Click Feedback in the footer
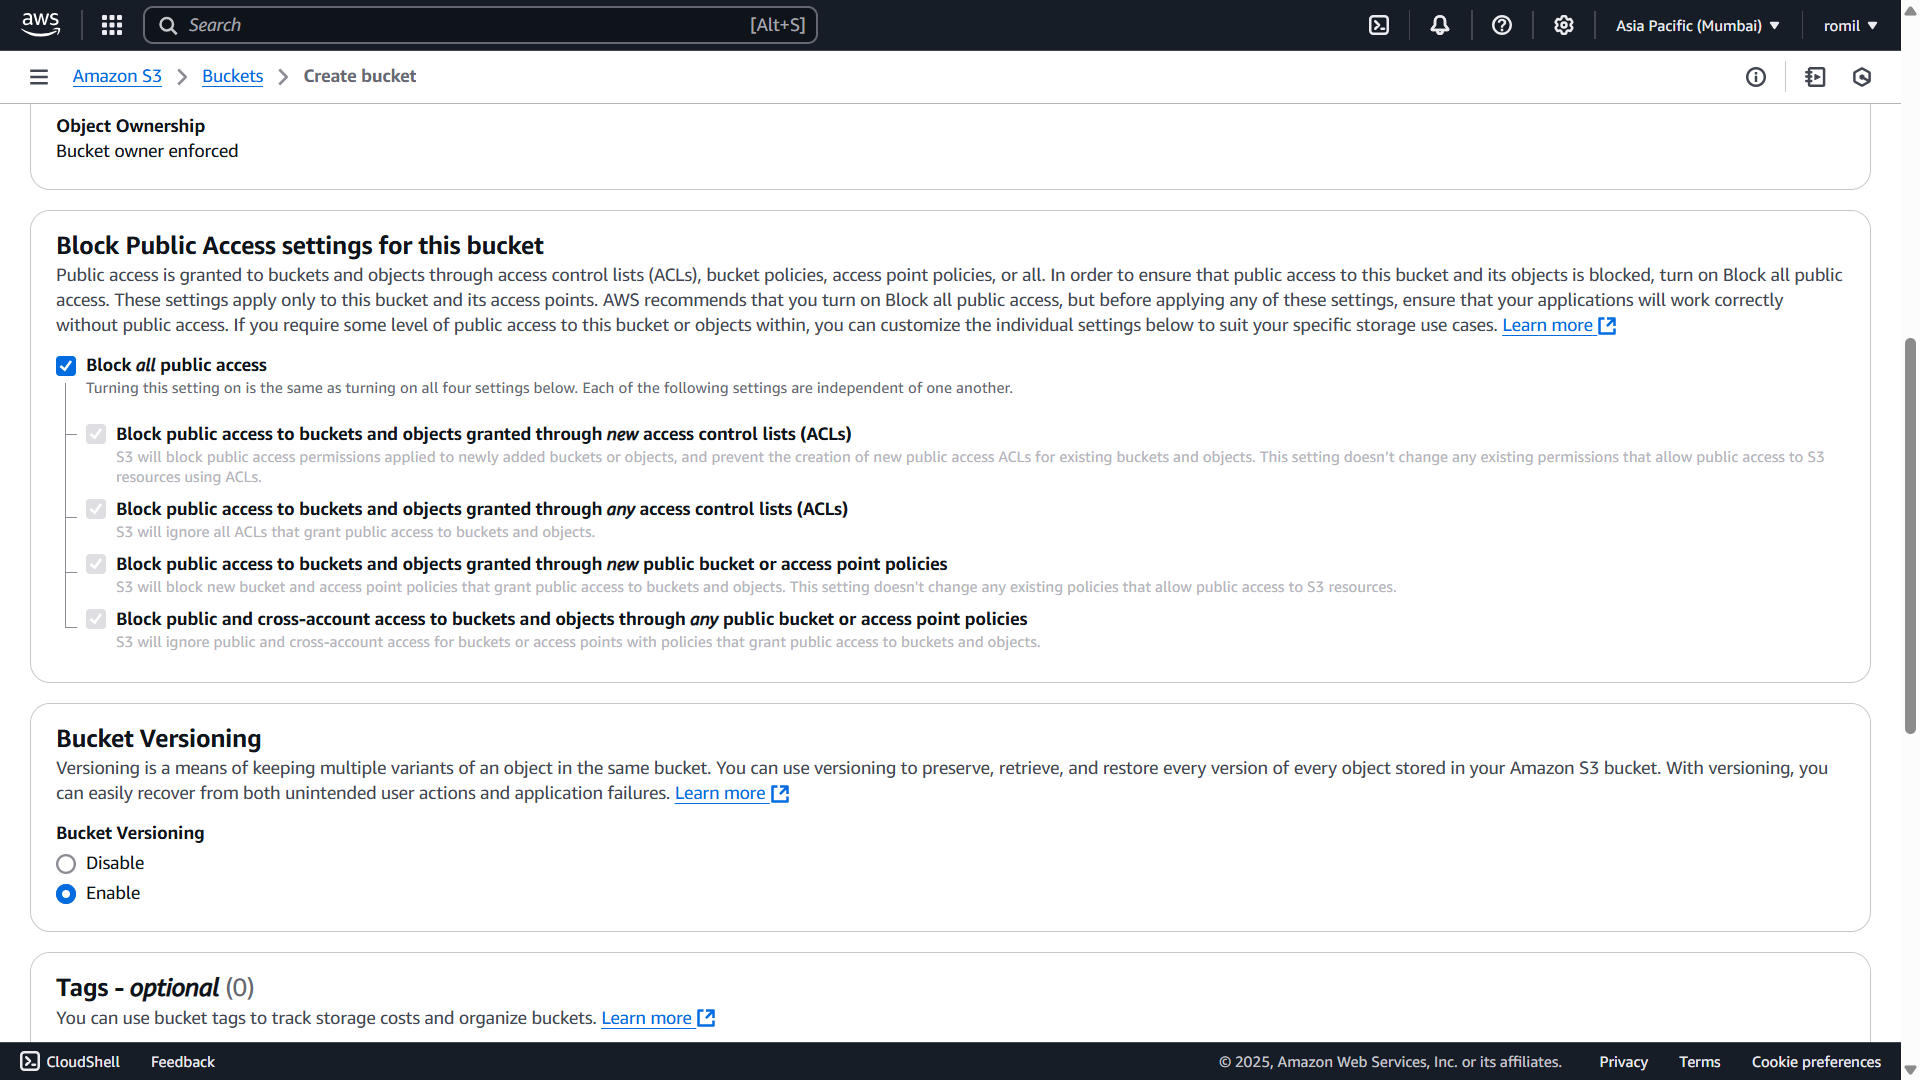 pyautogui.click(x=183, y=1062)
